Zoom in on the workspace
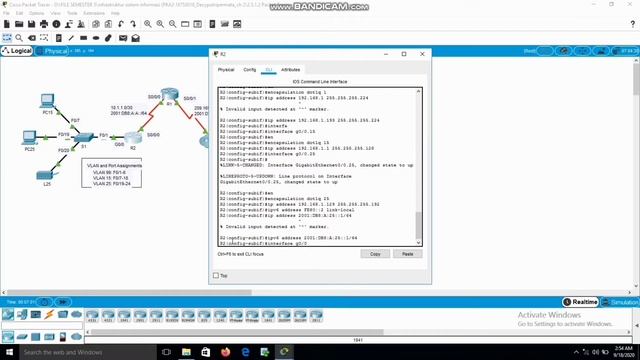 click(148, 24)
